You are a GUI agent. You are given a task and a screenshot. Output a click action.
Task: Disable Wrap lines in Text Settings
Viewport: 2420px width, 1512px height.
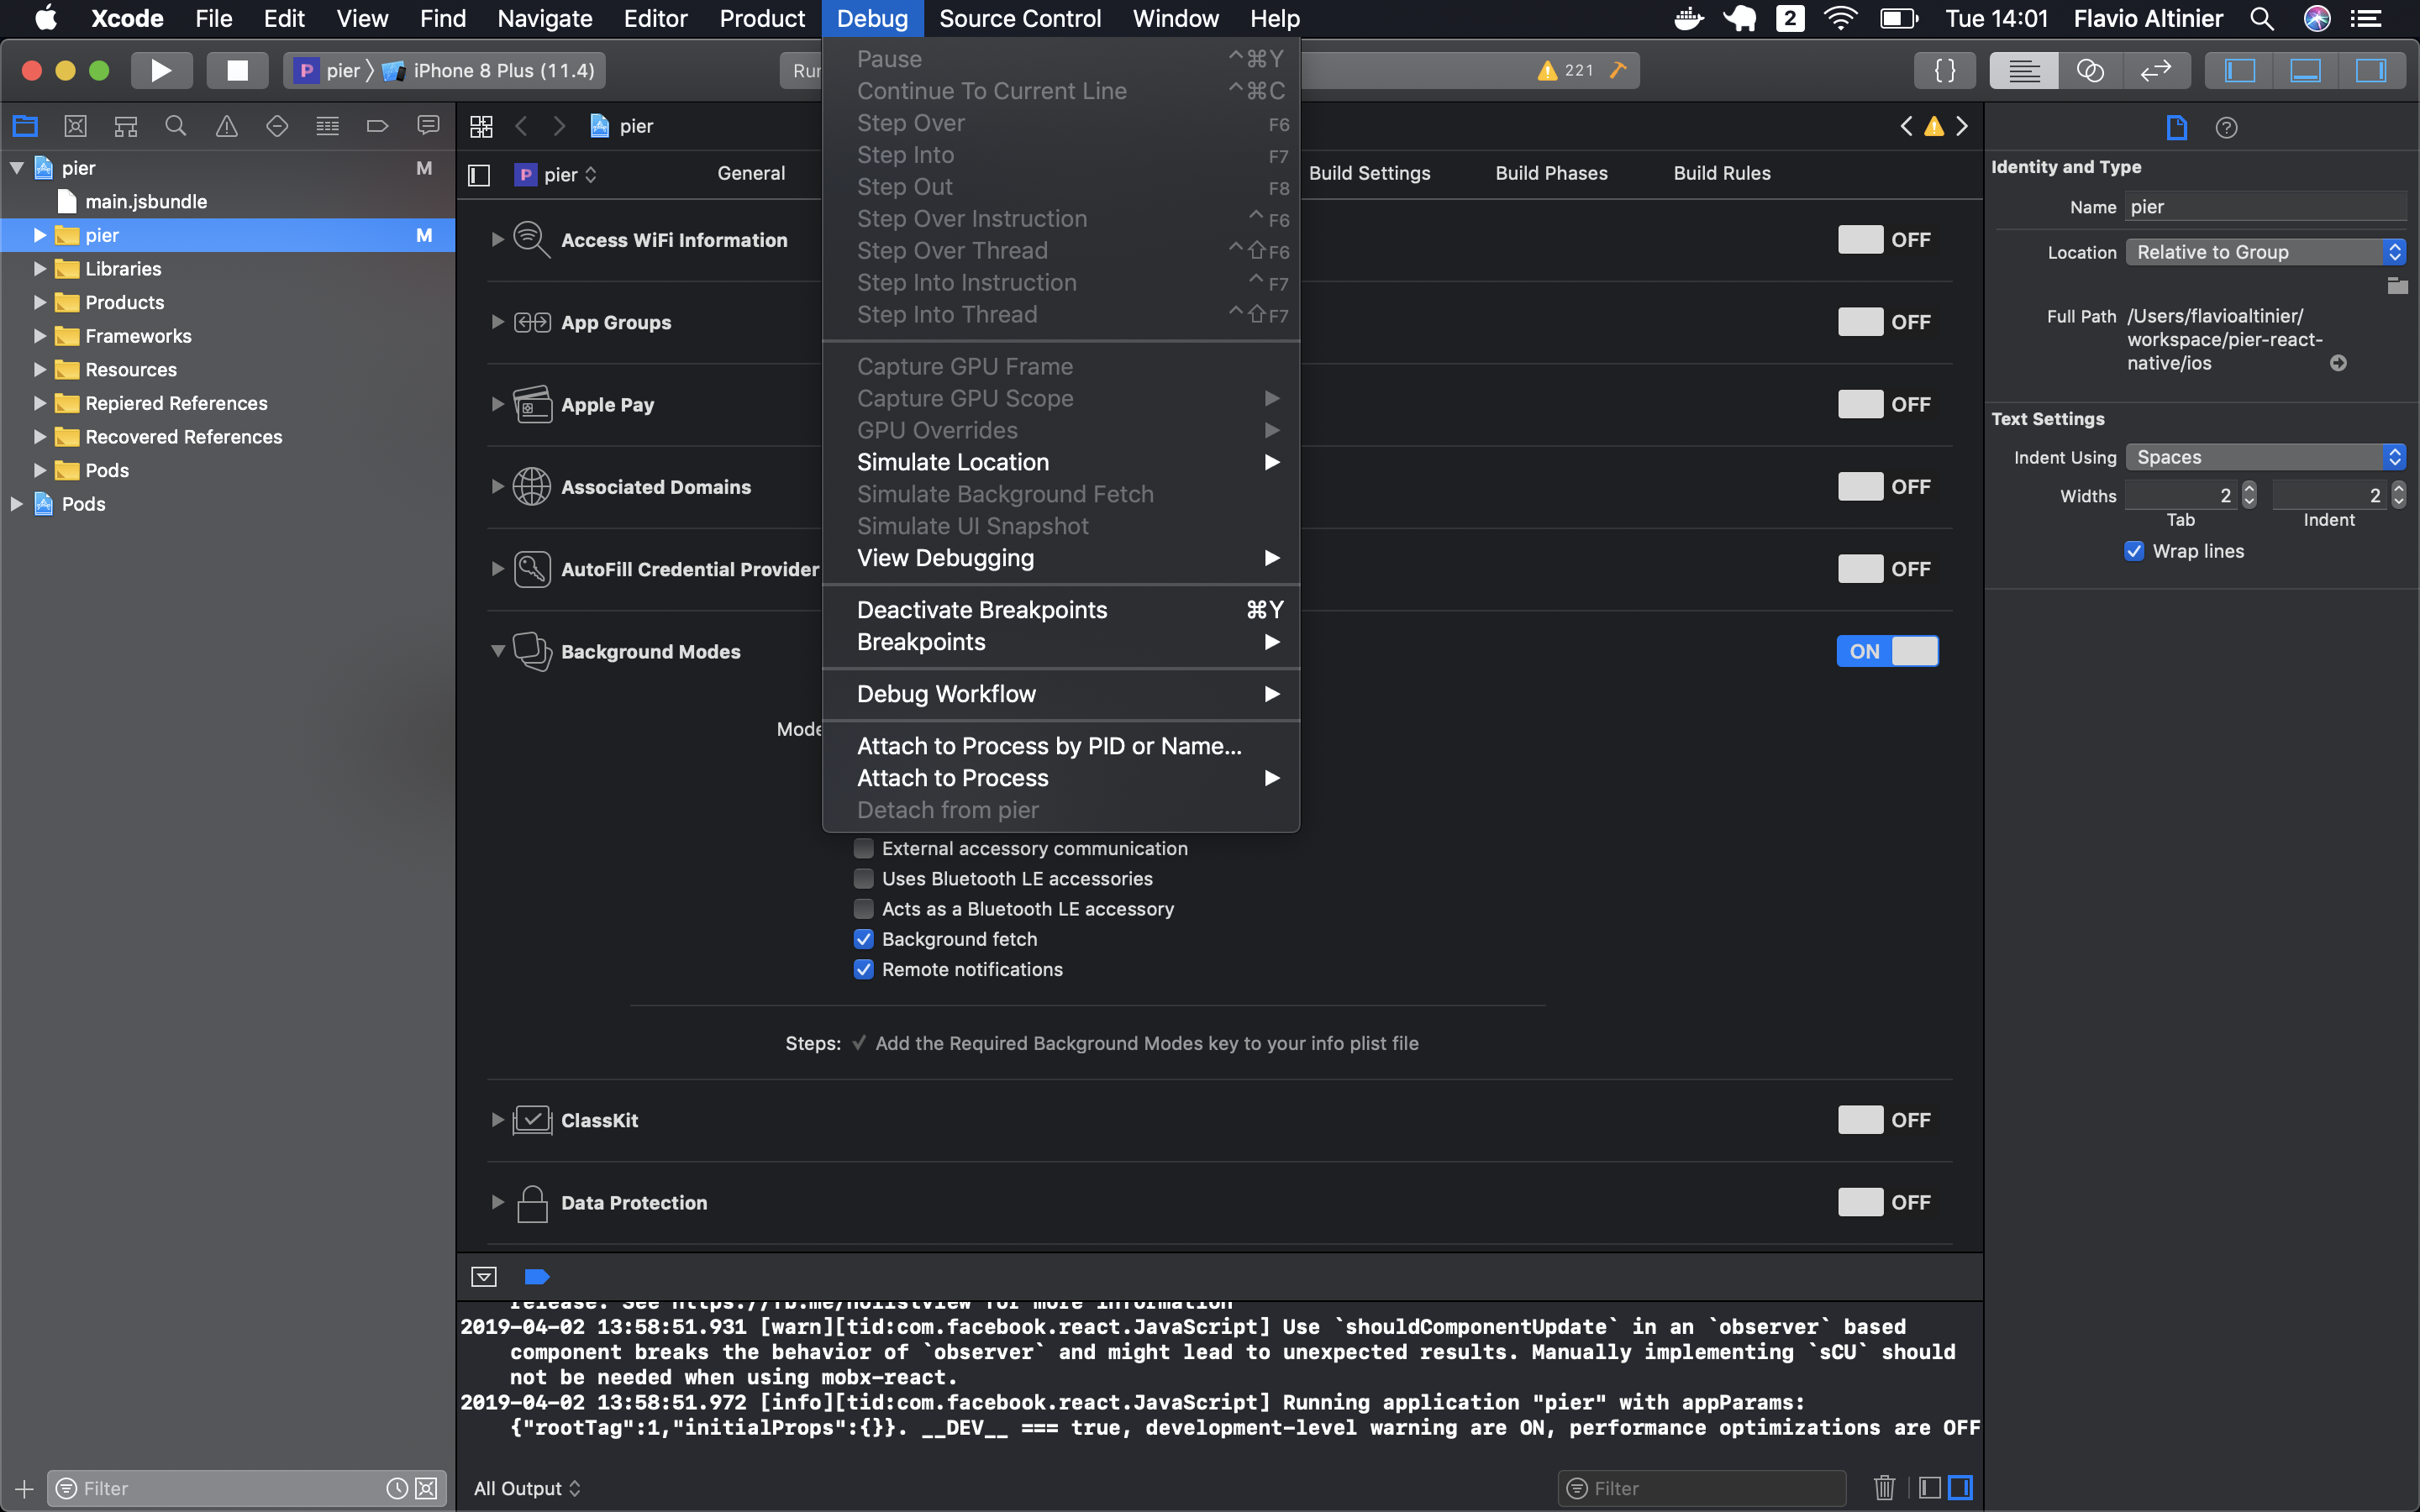(2135, 551)
